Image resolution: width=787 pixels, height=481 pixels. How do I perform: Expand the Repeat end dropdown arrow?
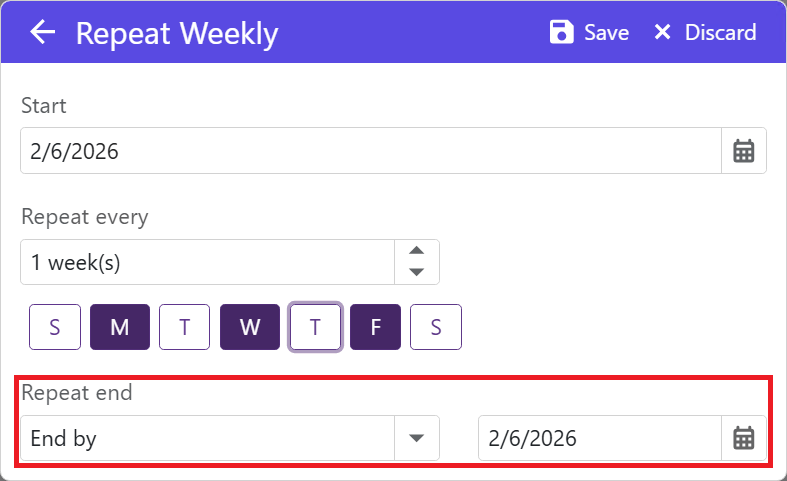417,438
